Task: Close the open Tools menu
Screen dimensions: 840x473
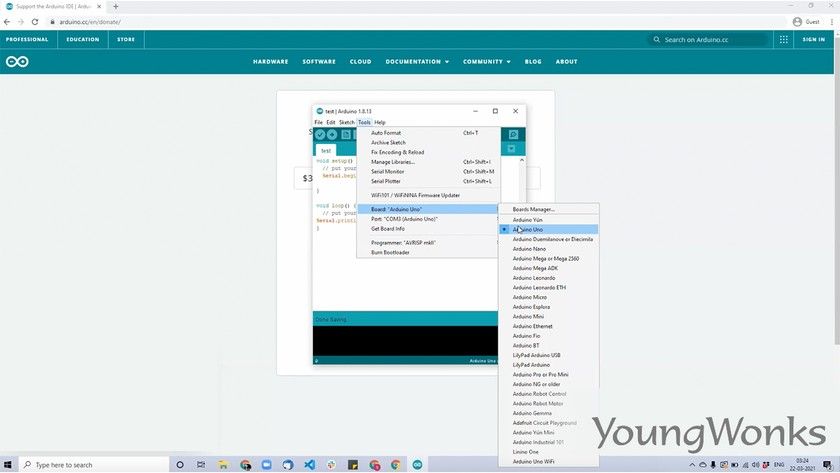Action: click(x=364, y=123)
